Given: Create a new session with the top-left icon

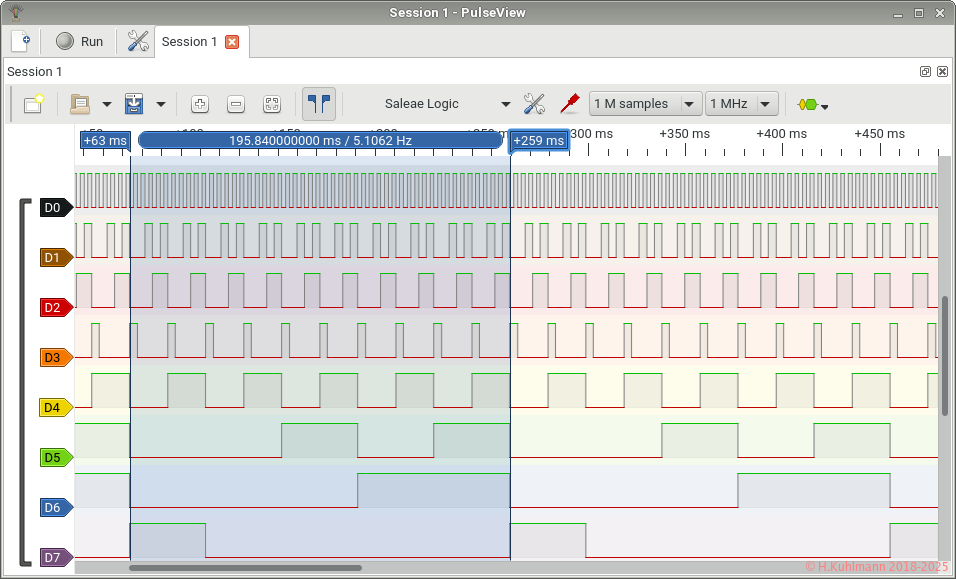Looking at the screenshot, I should (x=21, y=41).
